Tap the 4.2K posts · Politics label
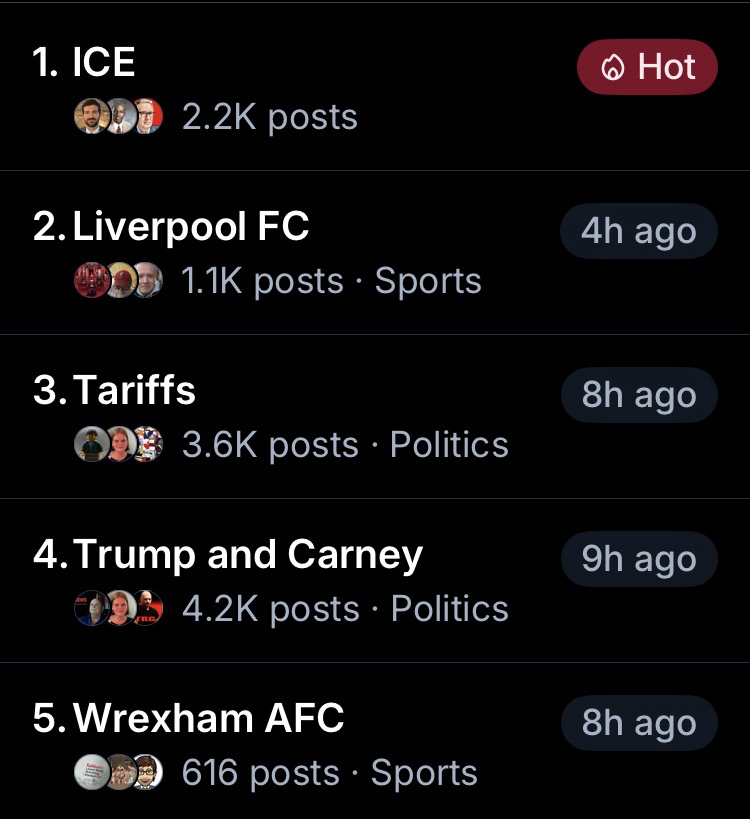The image size is (750, 819). click(345, 610)
